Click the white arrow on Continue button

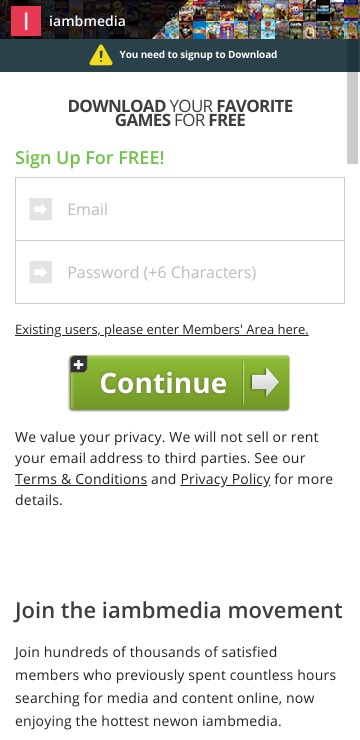(x=265, y=382)
